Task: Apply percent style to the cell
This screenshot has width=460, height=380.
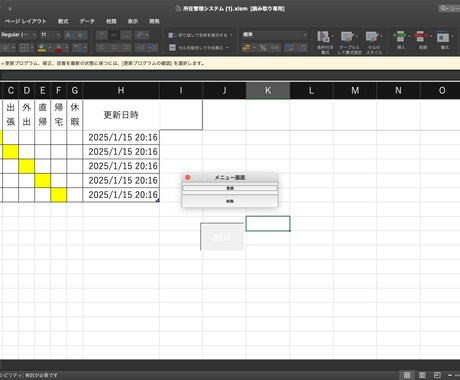Action: [263, 48]
